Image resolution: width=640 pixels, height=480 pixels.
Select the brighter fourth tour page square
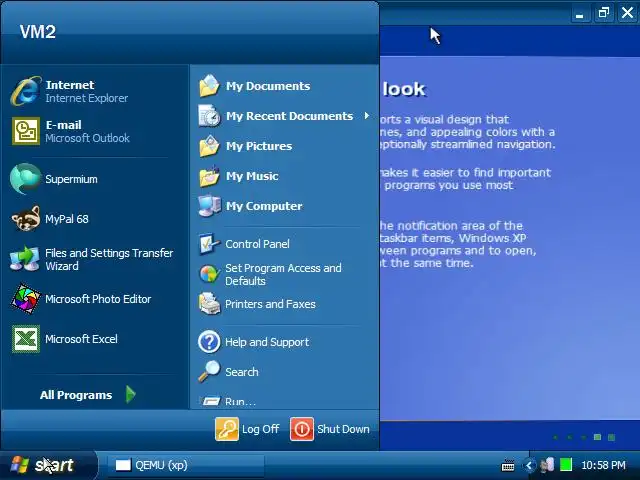pos(597,437)
